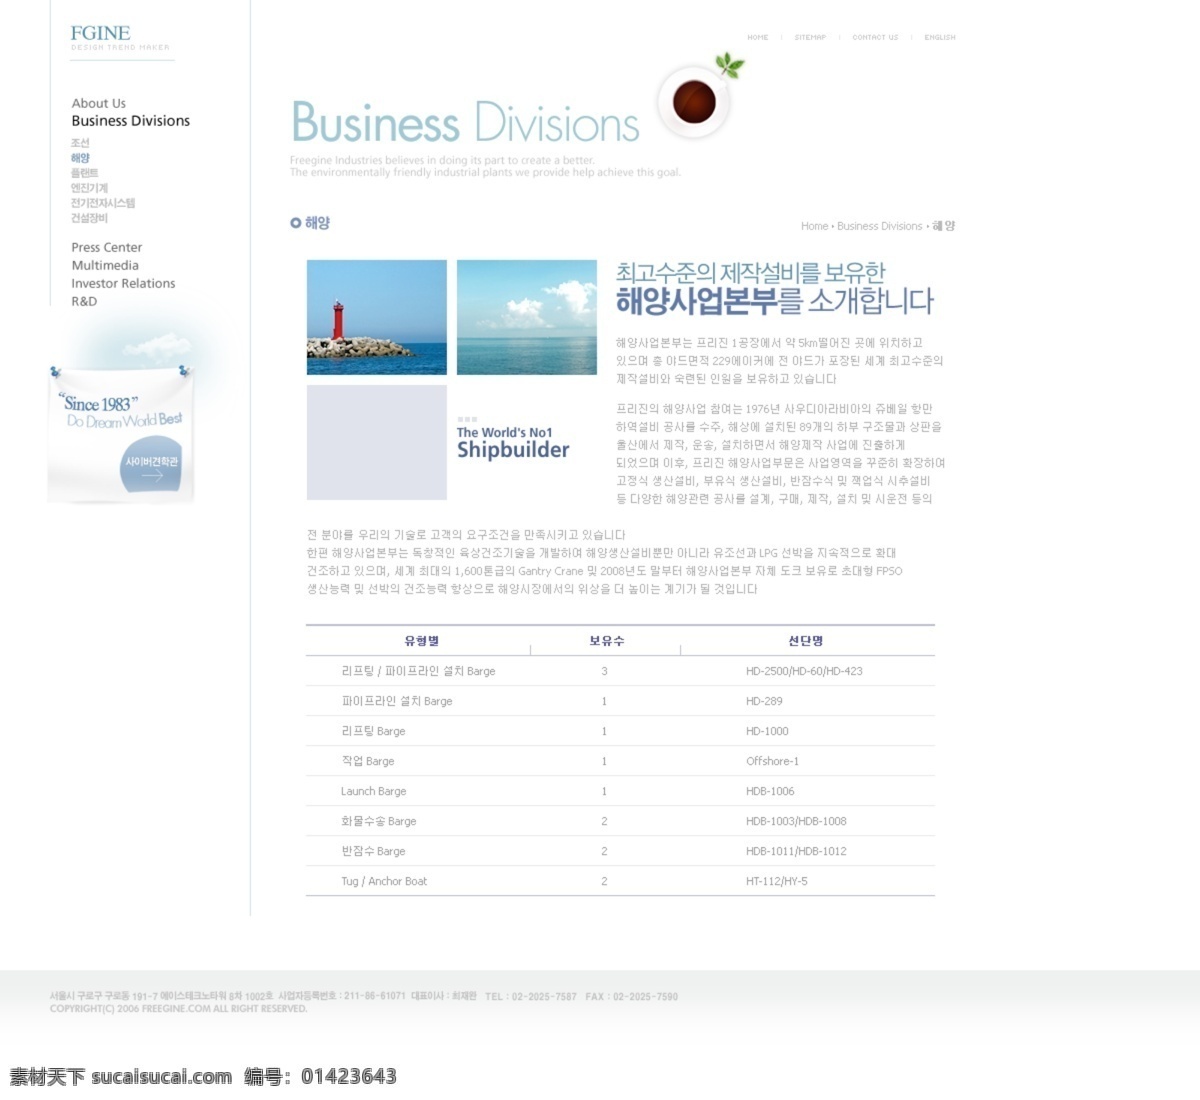The image size is (1200, 1100).
Task: Click the 보유수 column header
Action: (606, 641)
